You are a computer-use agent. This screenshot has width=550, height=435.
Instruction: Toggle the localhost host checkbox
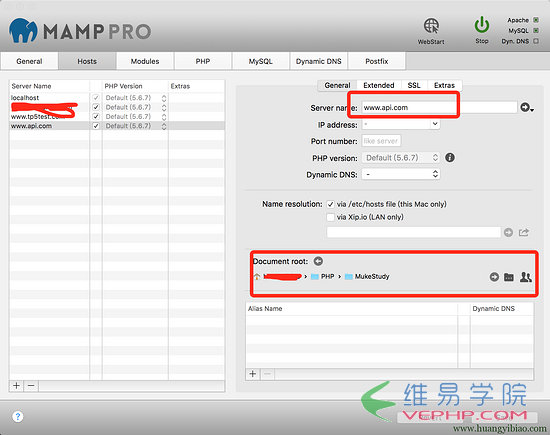tap(96, 98)
